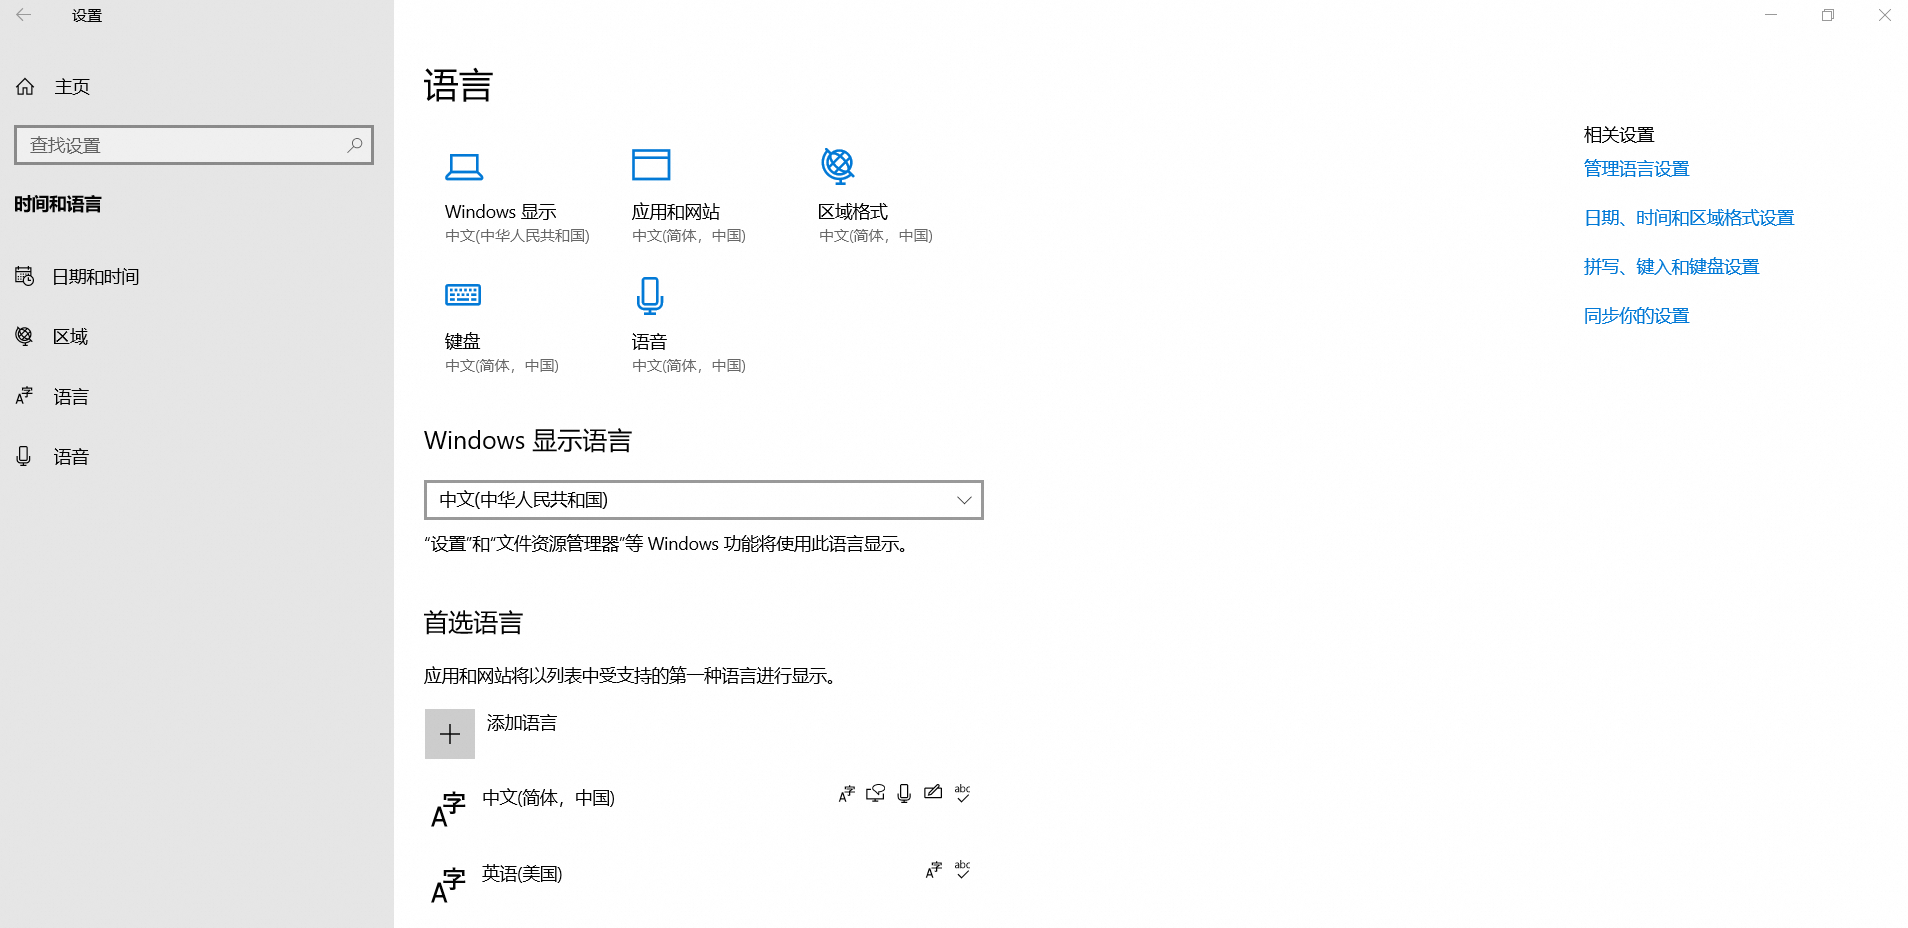Click 英语 row display language feature icon

tap(934, 870)
